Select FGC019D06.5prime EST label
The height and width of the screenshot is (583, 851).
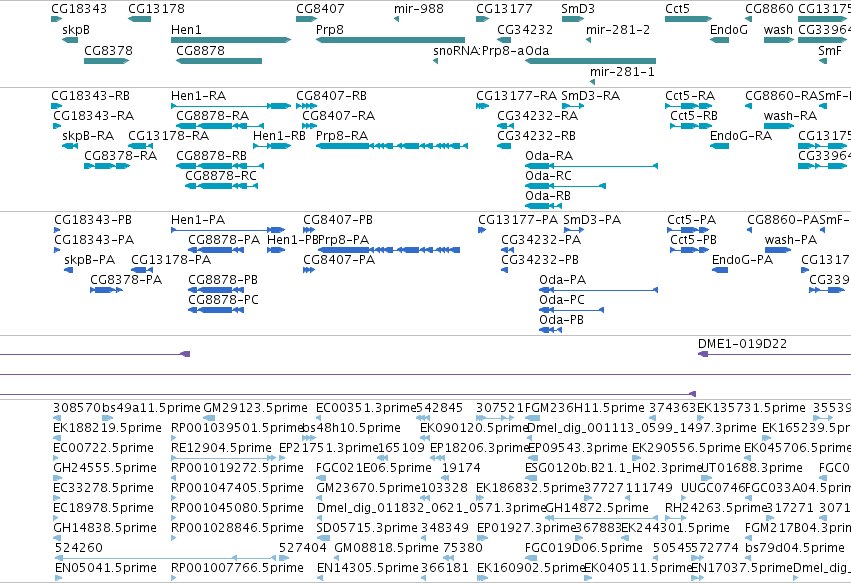pyautogui.click(x=583, y=548)
